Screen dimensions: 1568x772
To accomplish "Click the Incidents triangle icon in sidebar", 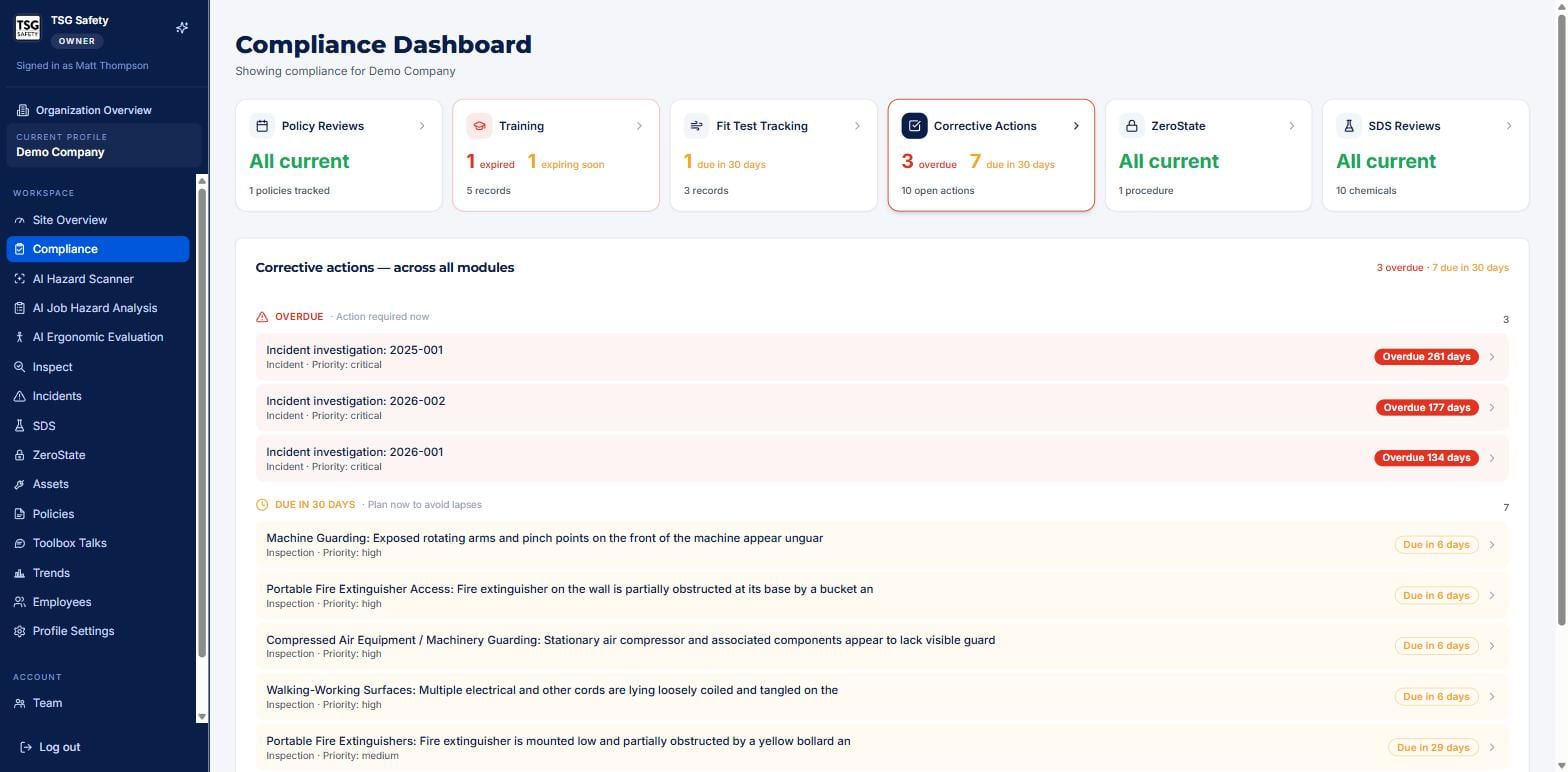I will (x=19, y=396).
